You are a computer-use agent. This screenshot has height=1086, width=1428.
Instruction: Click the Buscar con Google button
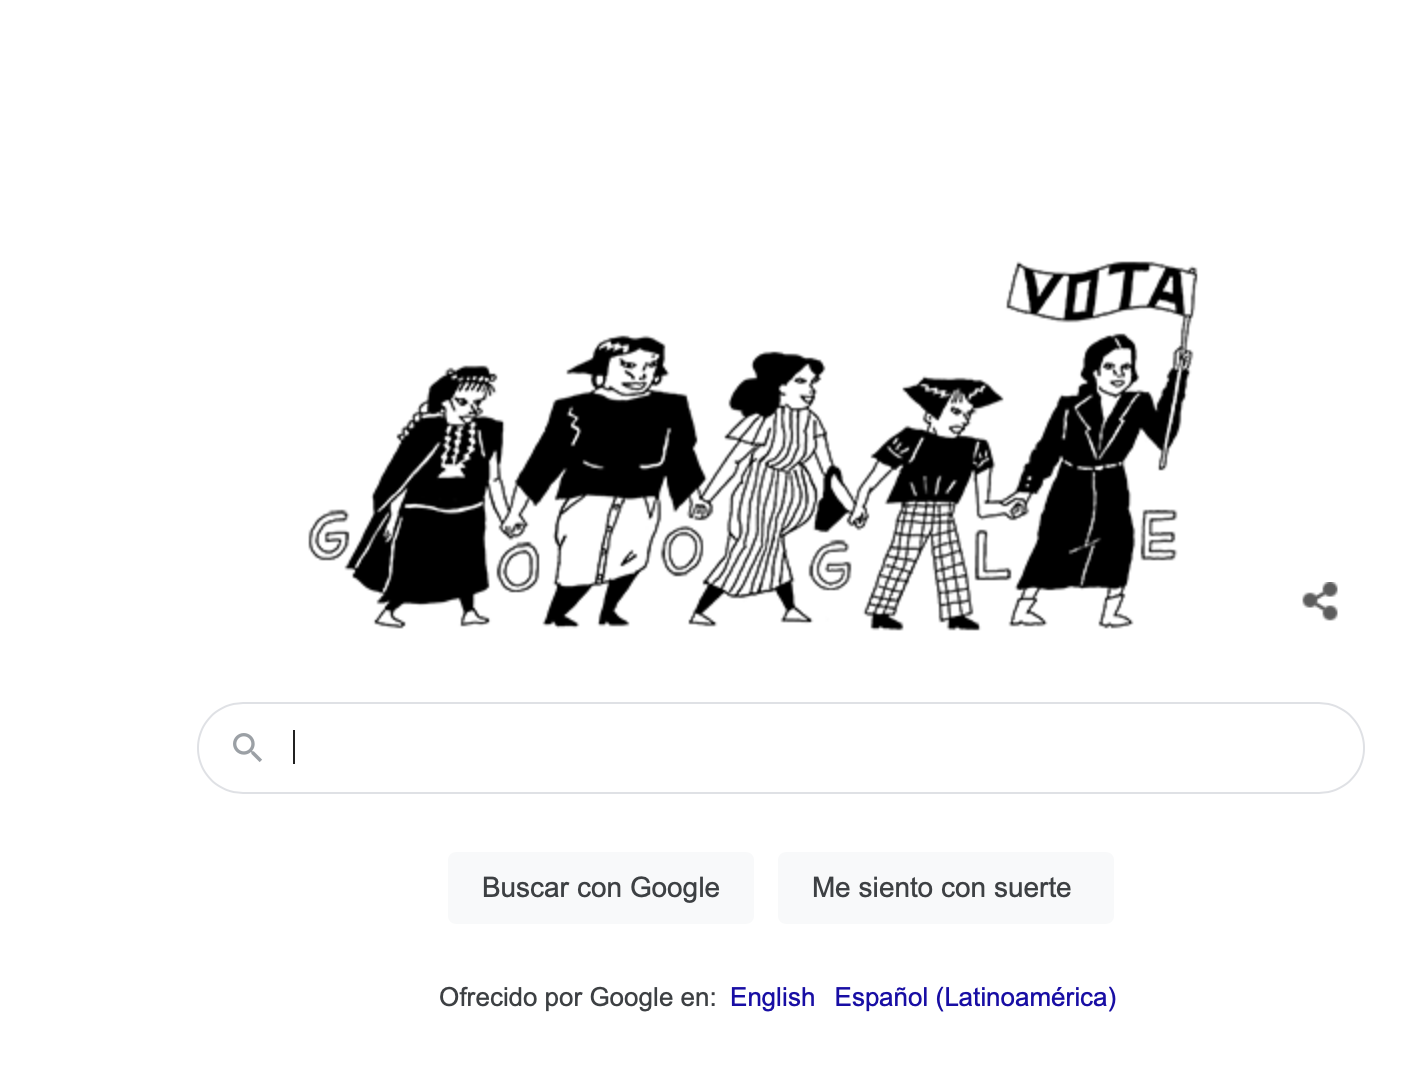(x=600, y=888)
